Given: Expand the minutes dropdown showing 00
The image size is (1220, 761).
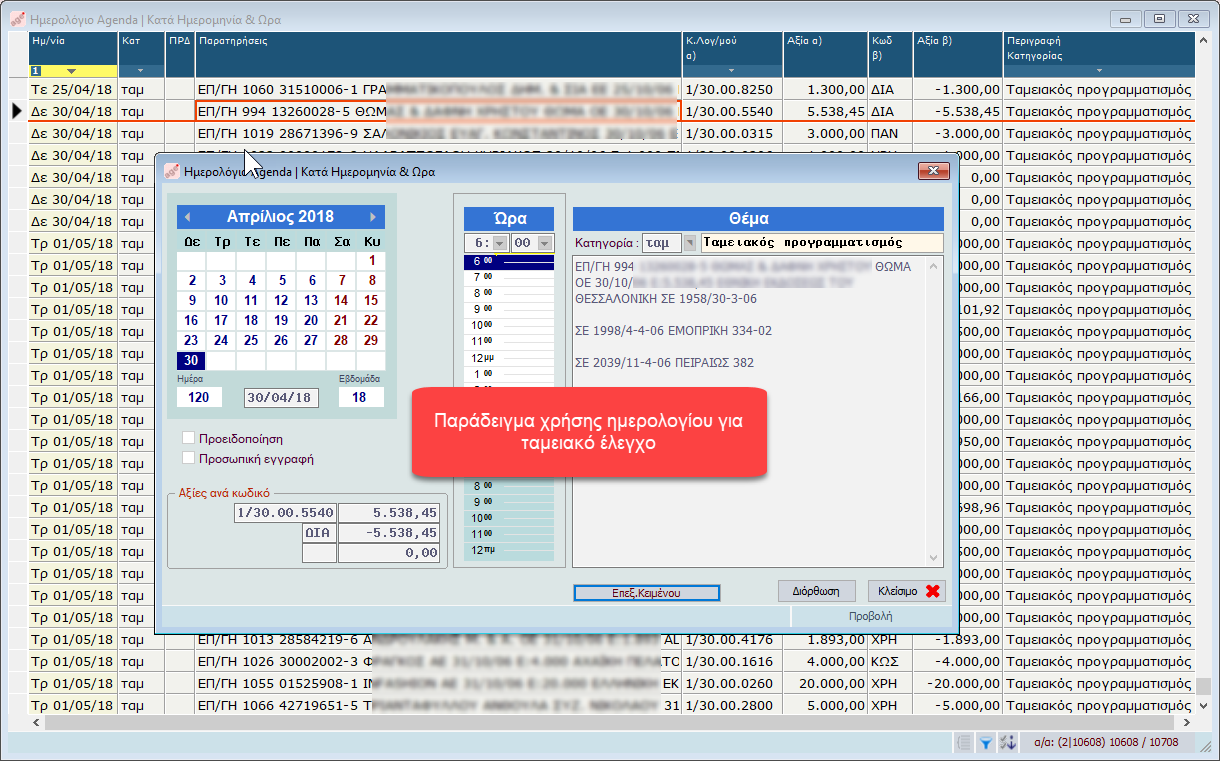Looking at the screenshot, I should (545, 243).
